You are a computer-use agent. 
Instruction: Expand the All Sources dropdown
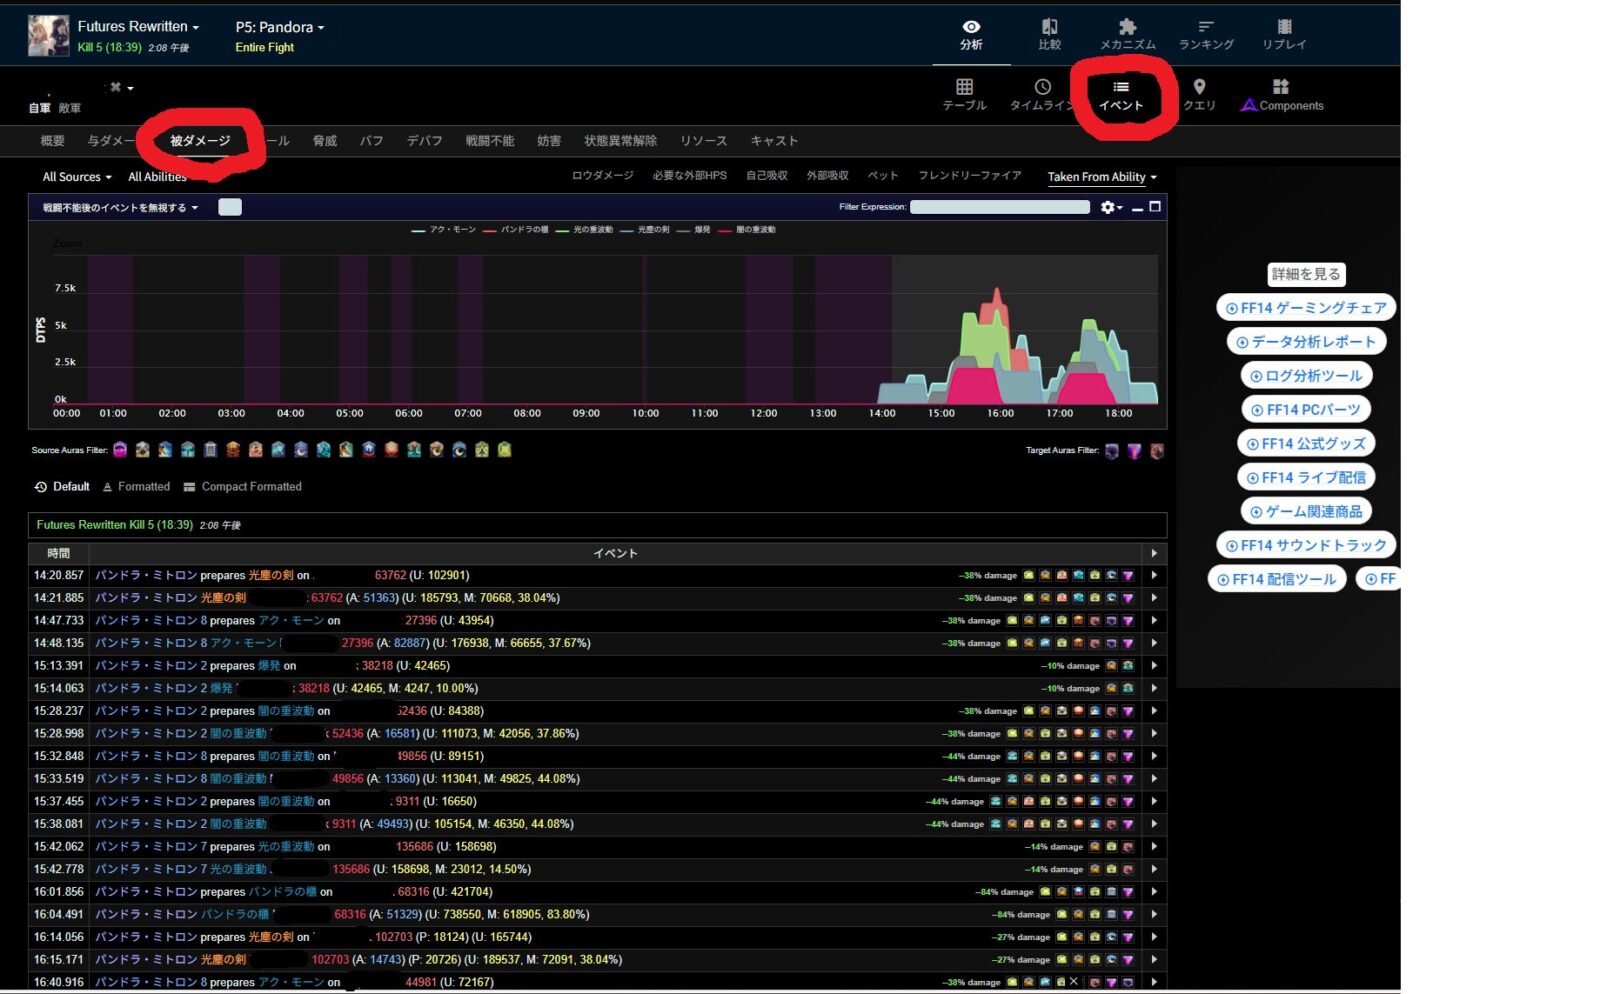[76, 177]
